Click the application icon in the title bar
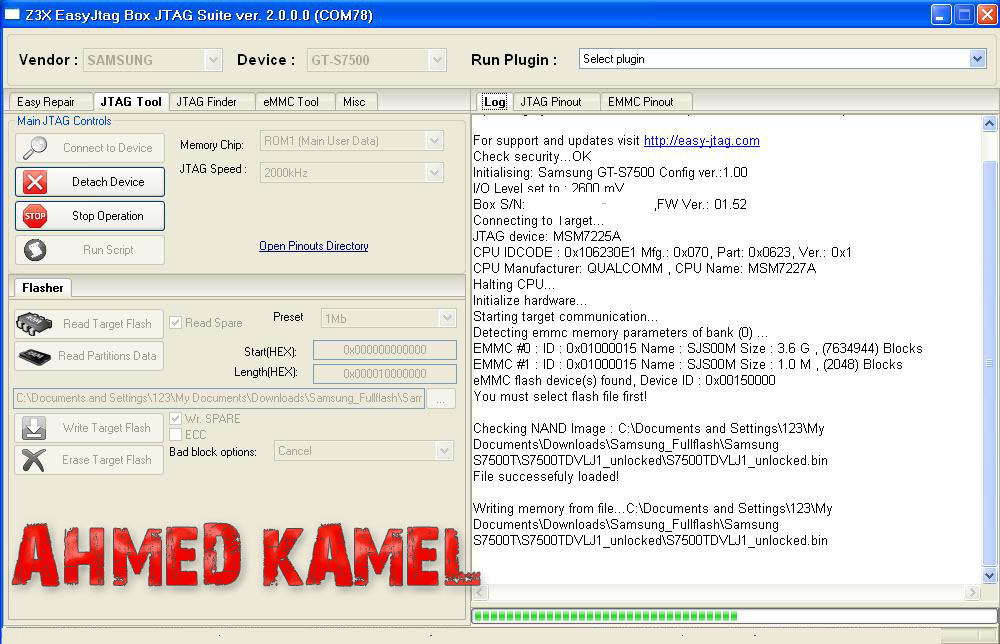This screenshot has width=1000, height=644. point(12,14)
